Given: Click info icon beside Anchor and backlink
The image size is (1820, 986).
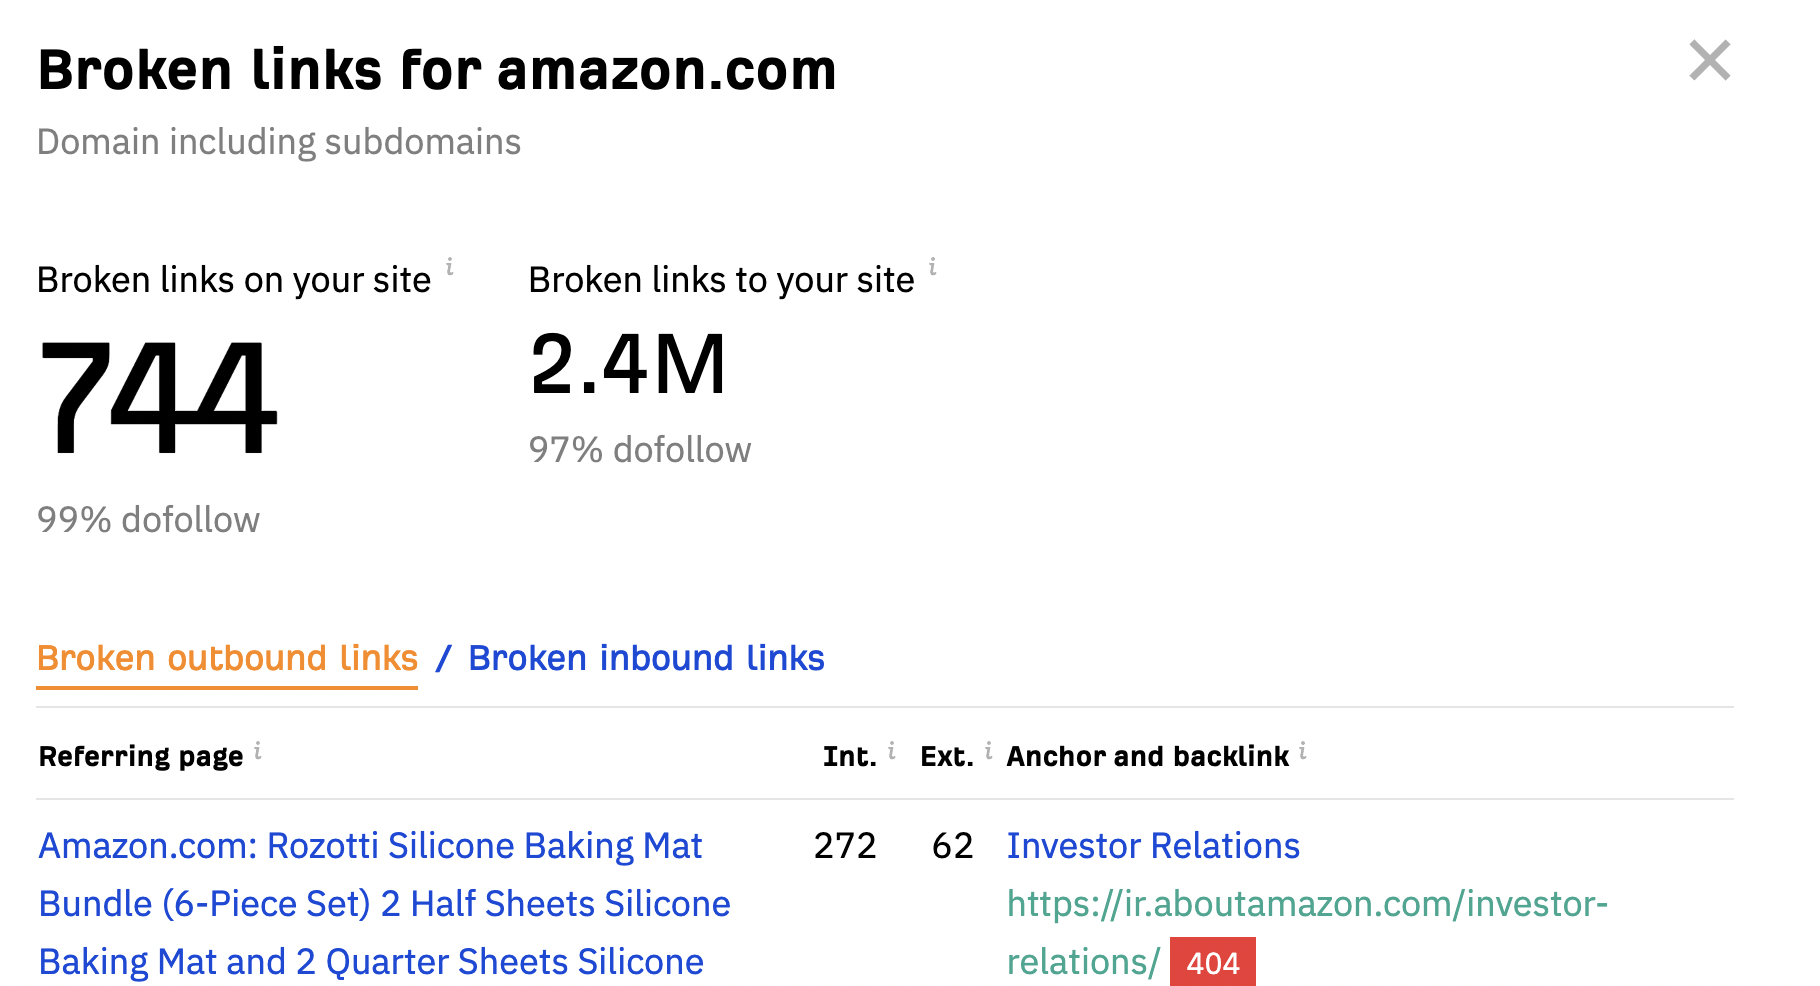Looking at the screenshot, I should (1303, 751).
